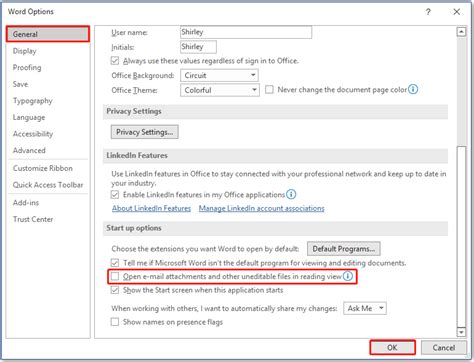This screenshot has width=474, height=362.
Task: Click the vertical scrollbar thumb
Action: 461,236
